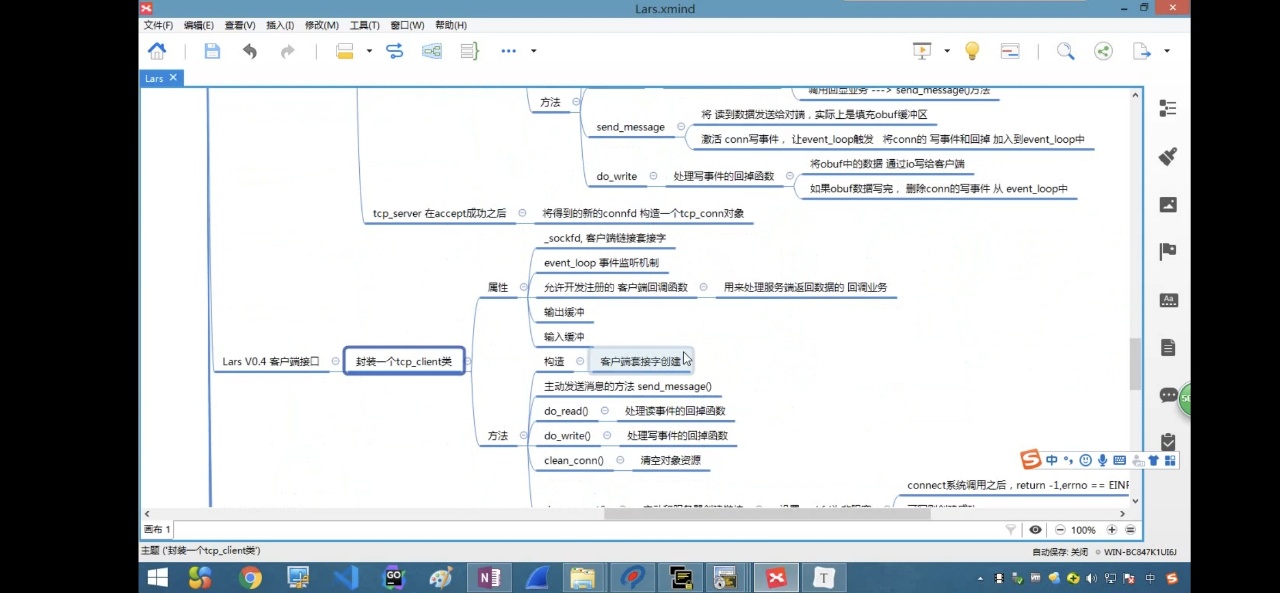Select the 客户端套接字创建 topic
1280x593 pixels.
(640, 362)
